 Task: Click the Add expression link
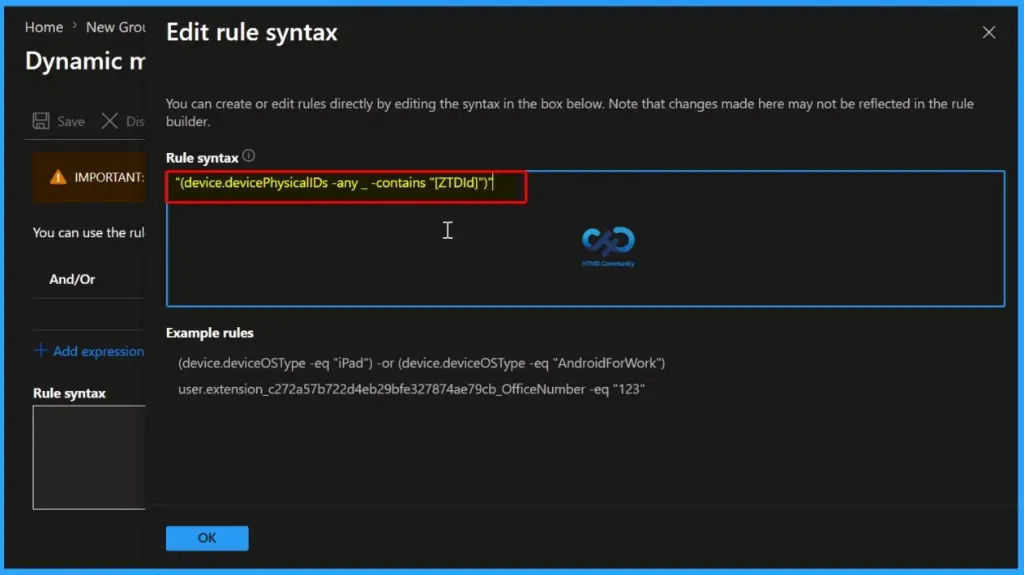[99, 351]
